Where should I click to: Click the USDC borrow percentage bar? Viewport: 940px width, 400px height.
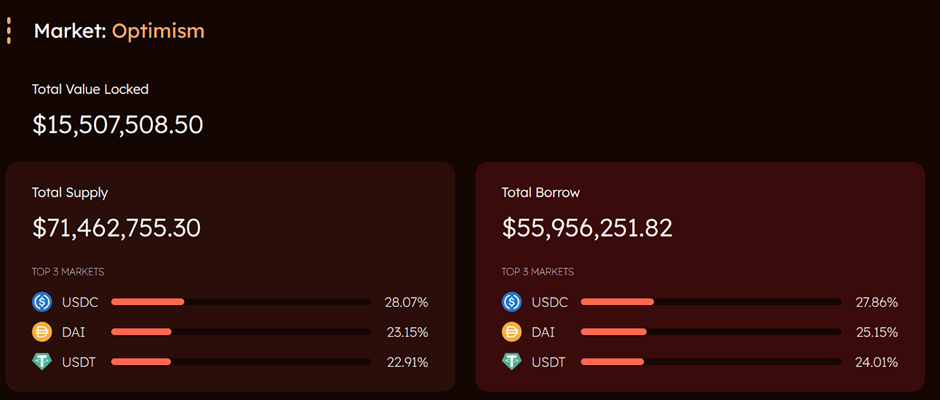pyautogui.click(x=711, y=302)
